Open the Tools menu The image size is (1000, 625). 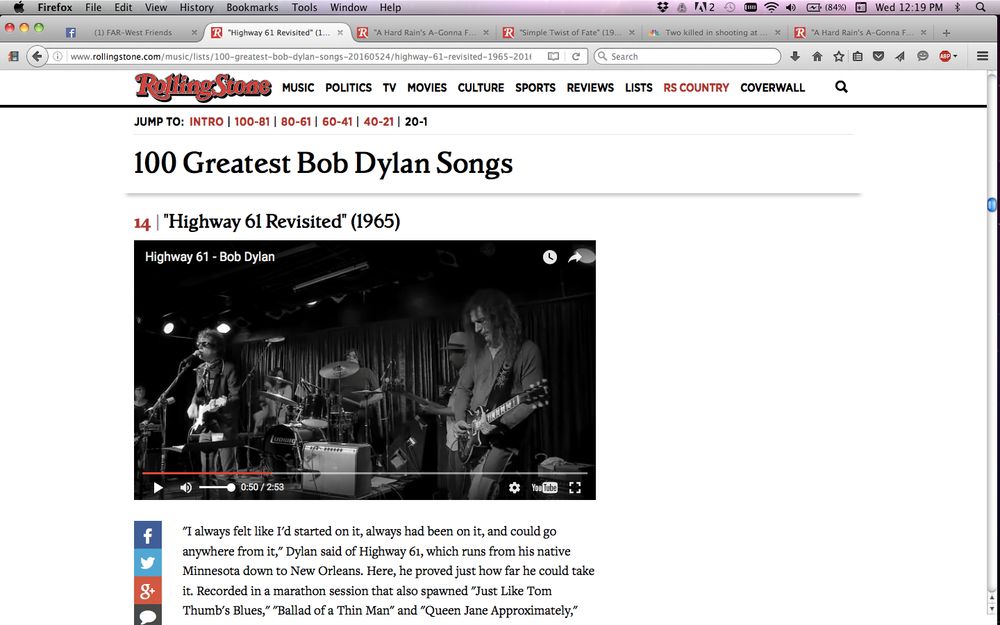(304, 8)
